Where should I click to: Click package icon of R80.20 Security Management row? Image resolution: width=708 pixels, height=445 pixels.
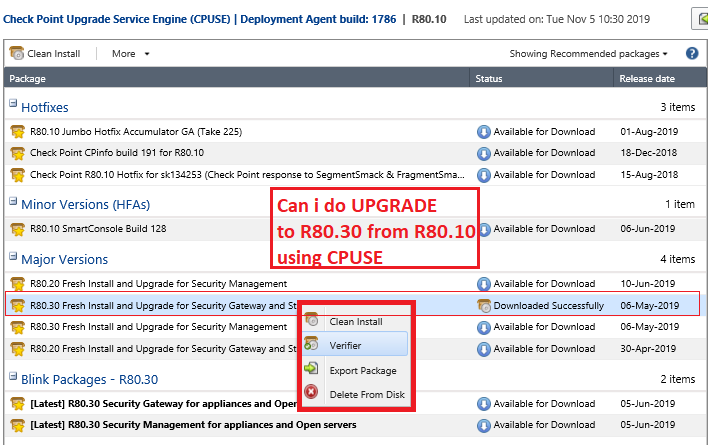18,284
